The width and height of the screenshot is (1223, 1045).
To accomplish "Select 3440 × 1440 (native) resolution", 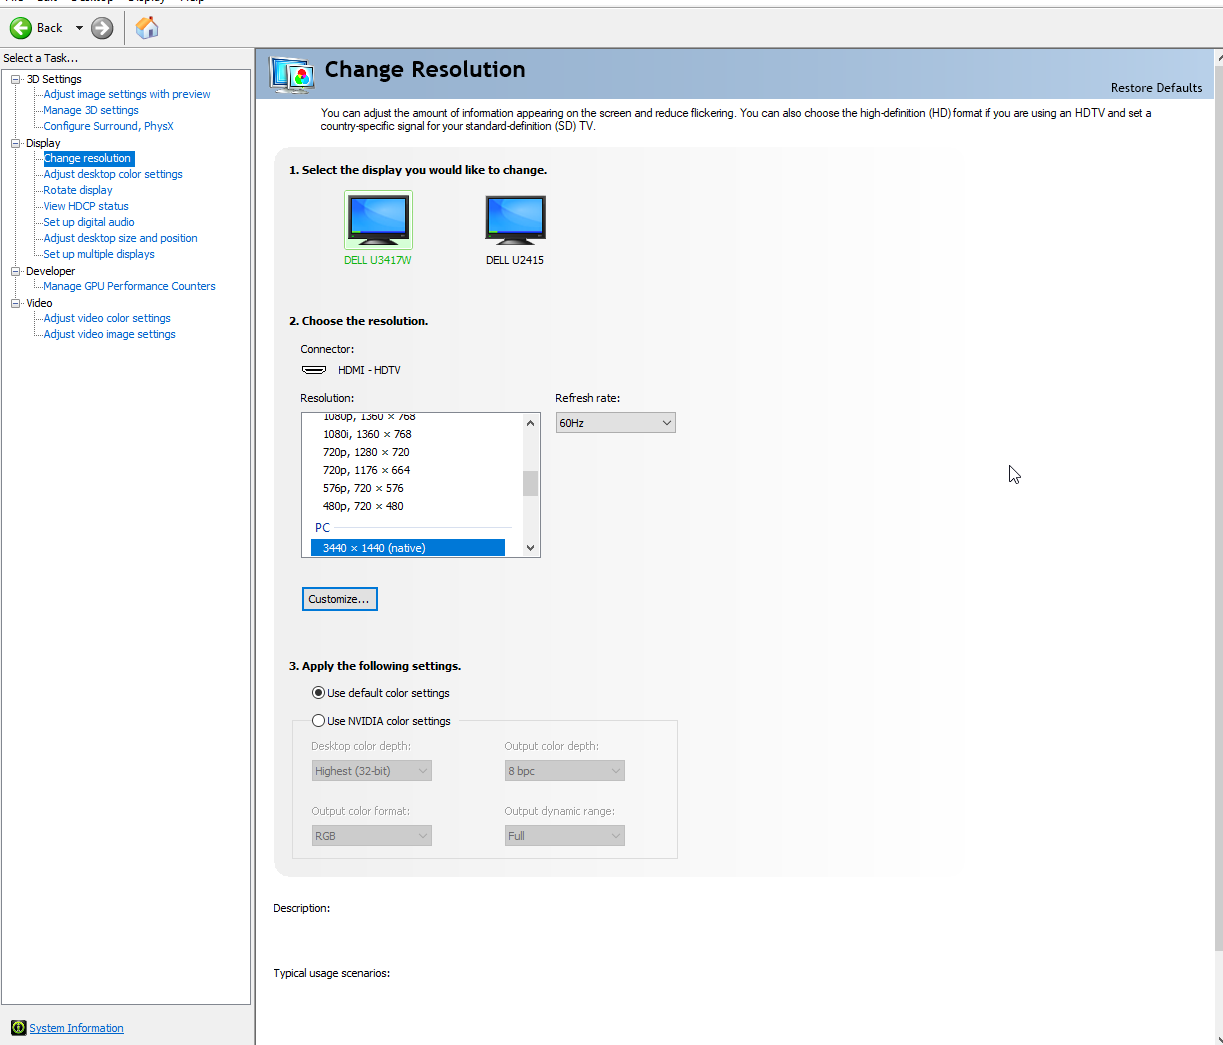I will pyautogui.click(x=408, y=548).
